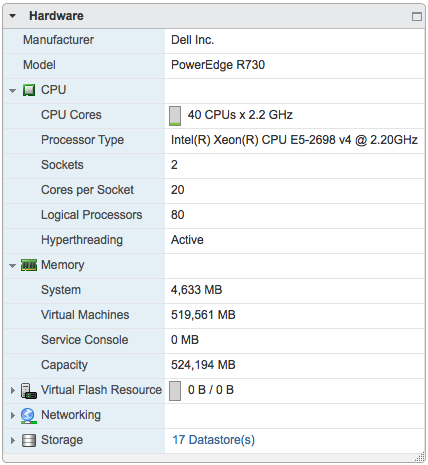Click the Hardware panel title

[x=56, y=16]
